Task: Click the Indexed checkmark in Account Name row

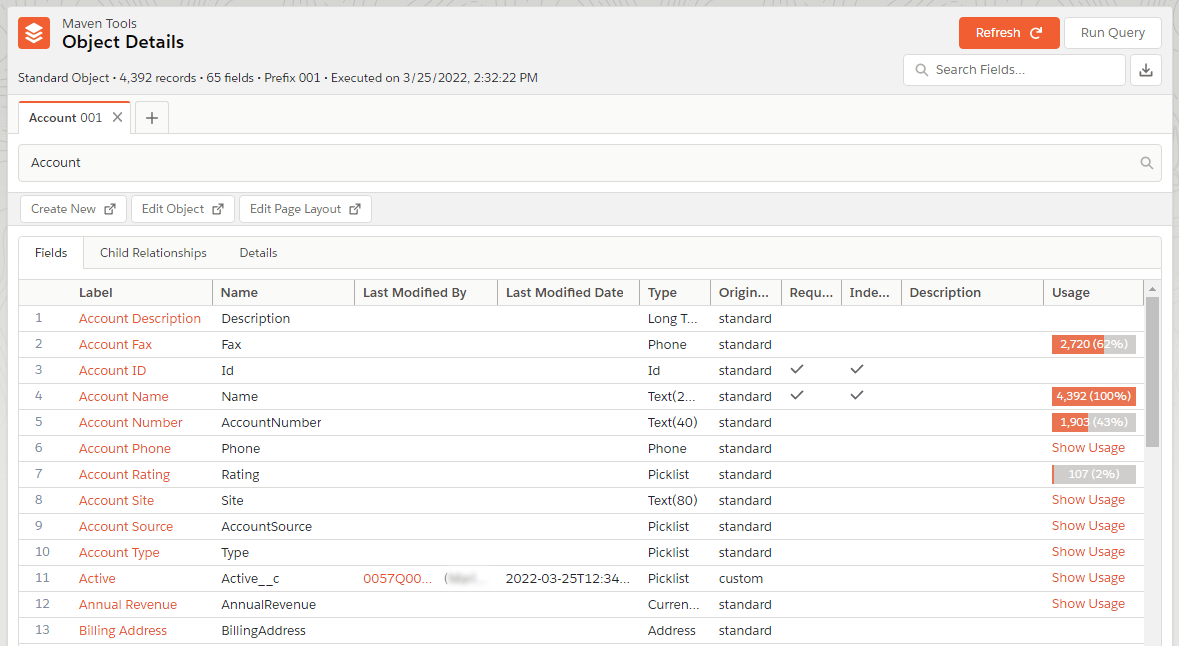Action: (x=856, y=396)
